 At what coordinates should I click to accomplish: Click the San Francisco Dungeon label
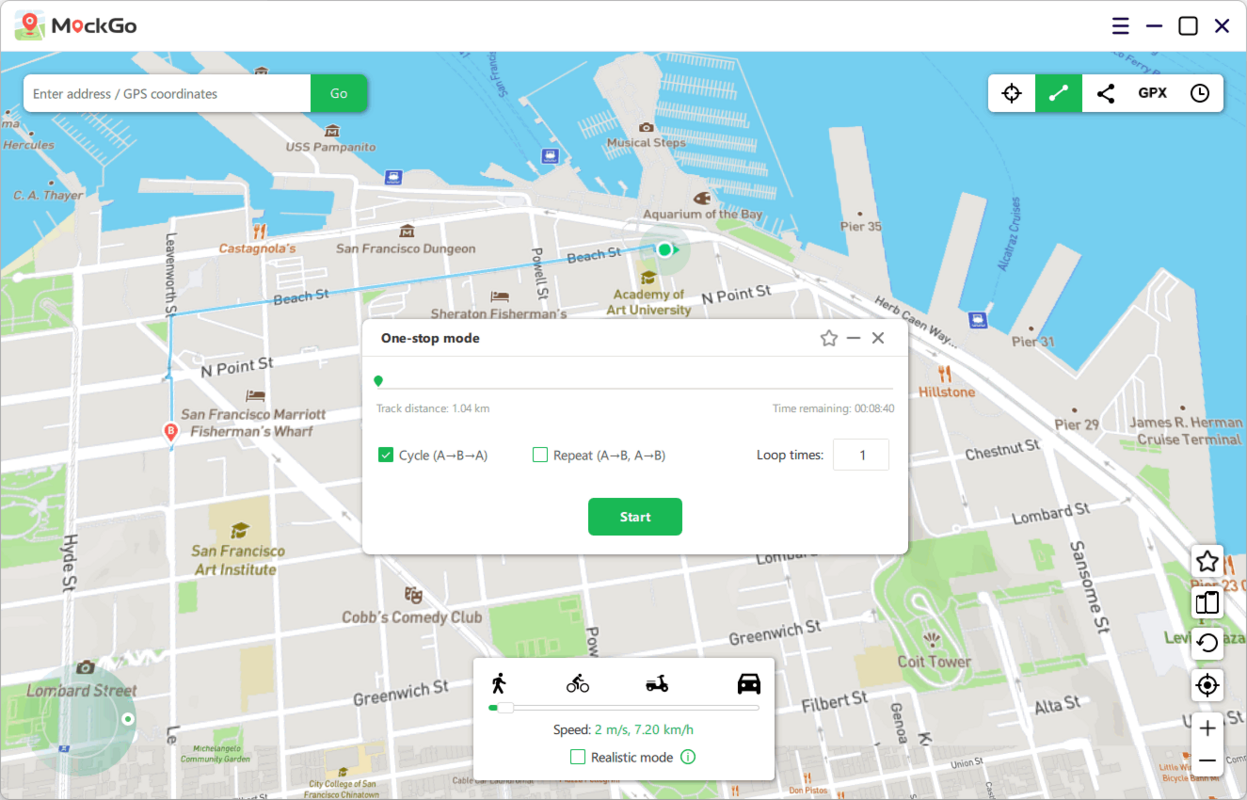(406, 248)
